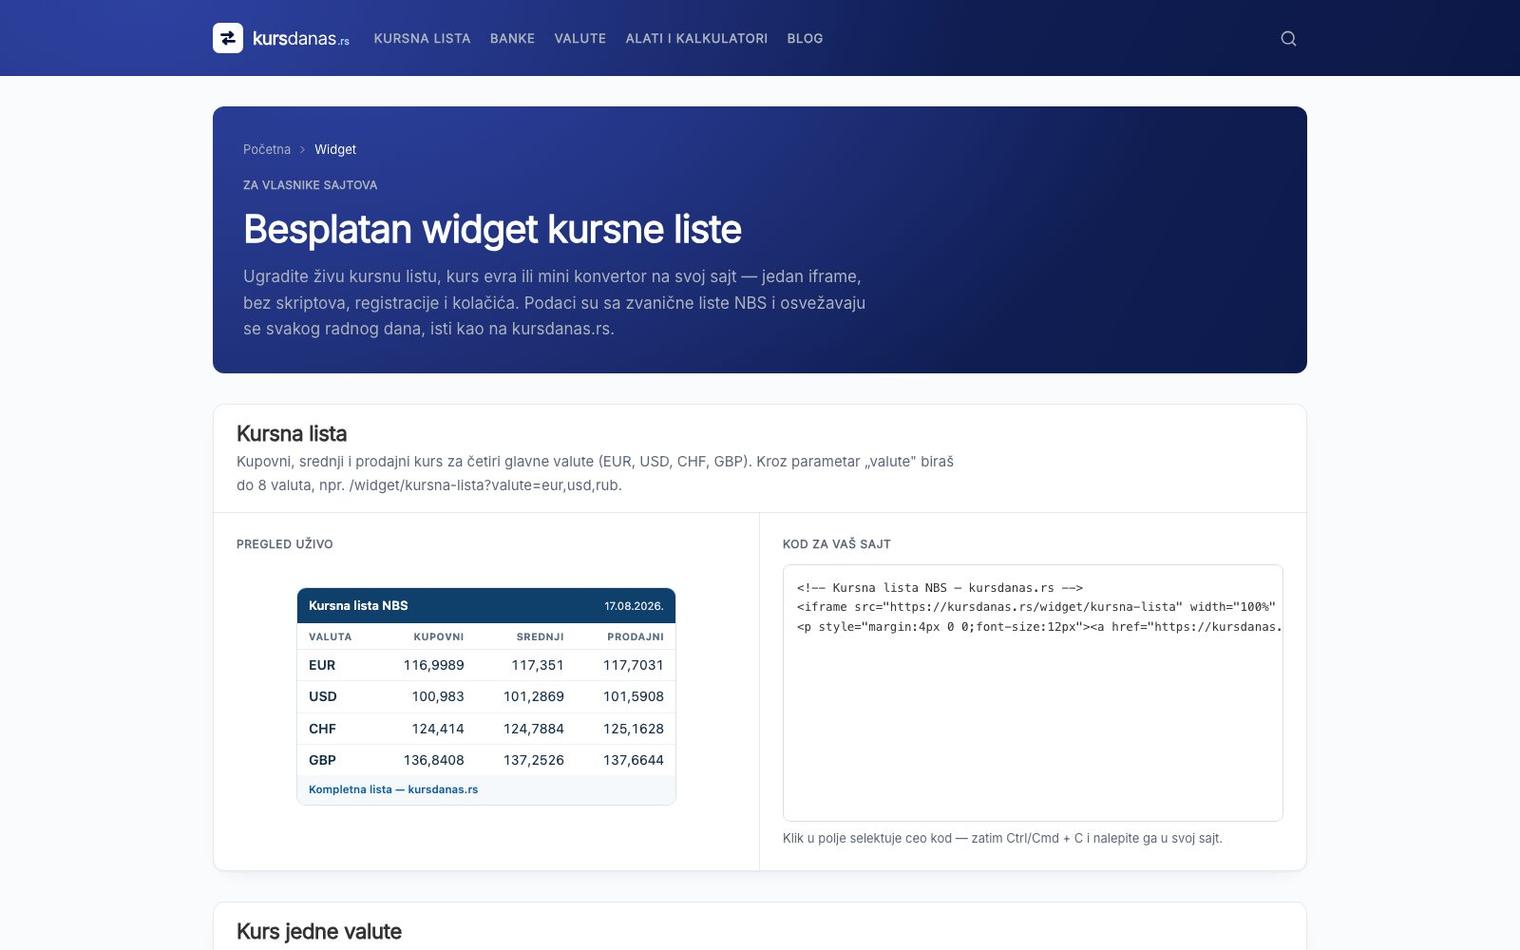
Task: Click the breadcrumb chevron separator after Početna
Action: tap(302, 150)
